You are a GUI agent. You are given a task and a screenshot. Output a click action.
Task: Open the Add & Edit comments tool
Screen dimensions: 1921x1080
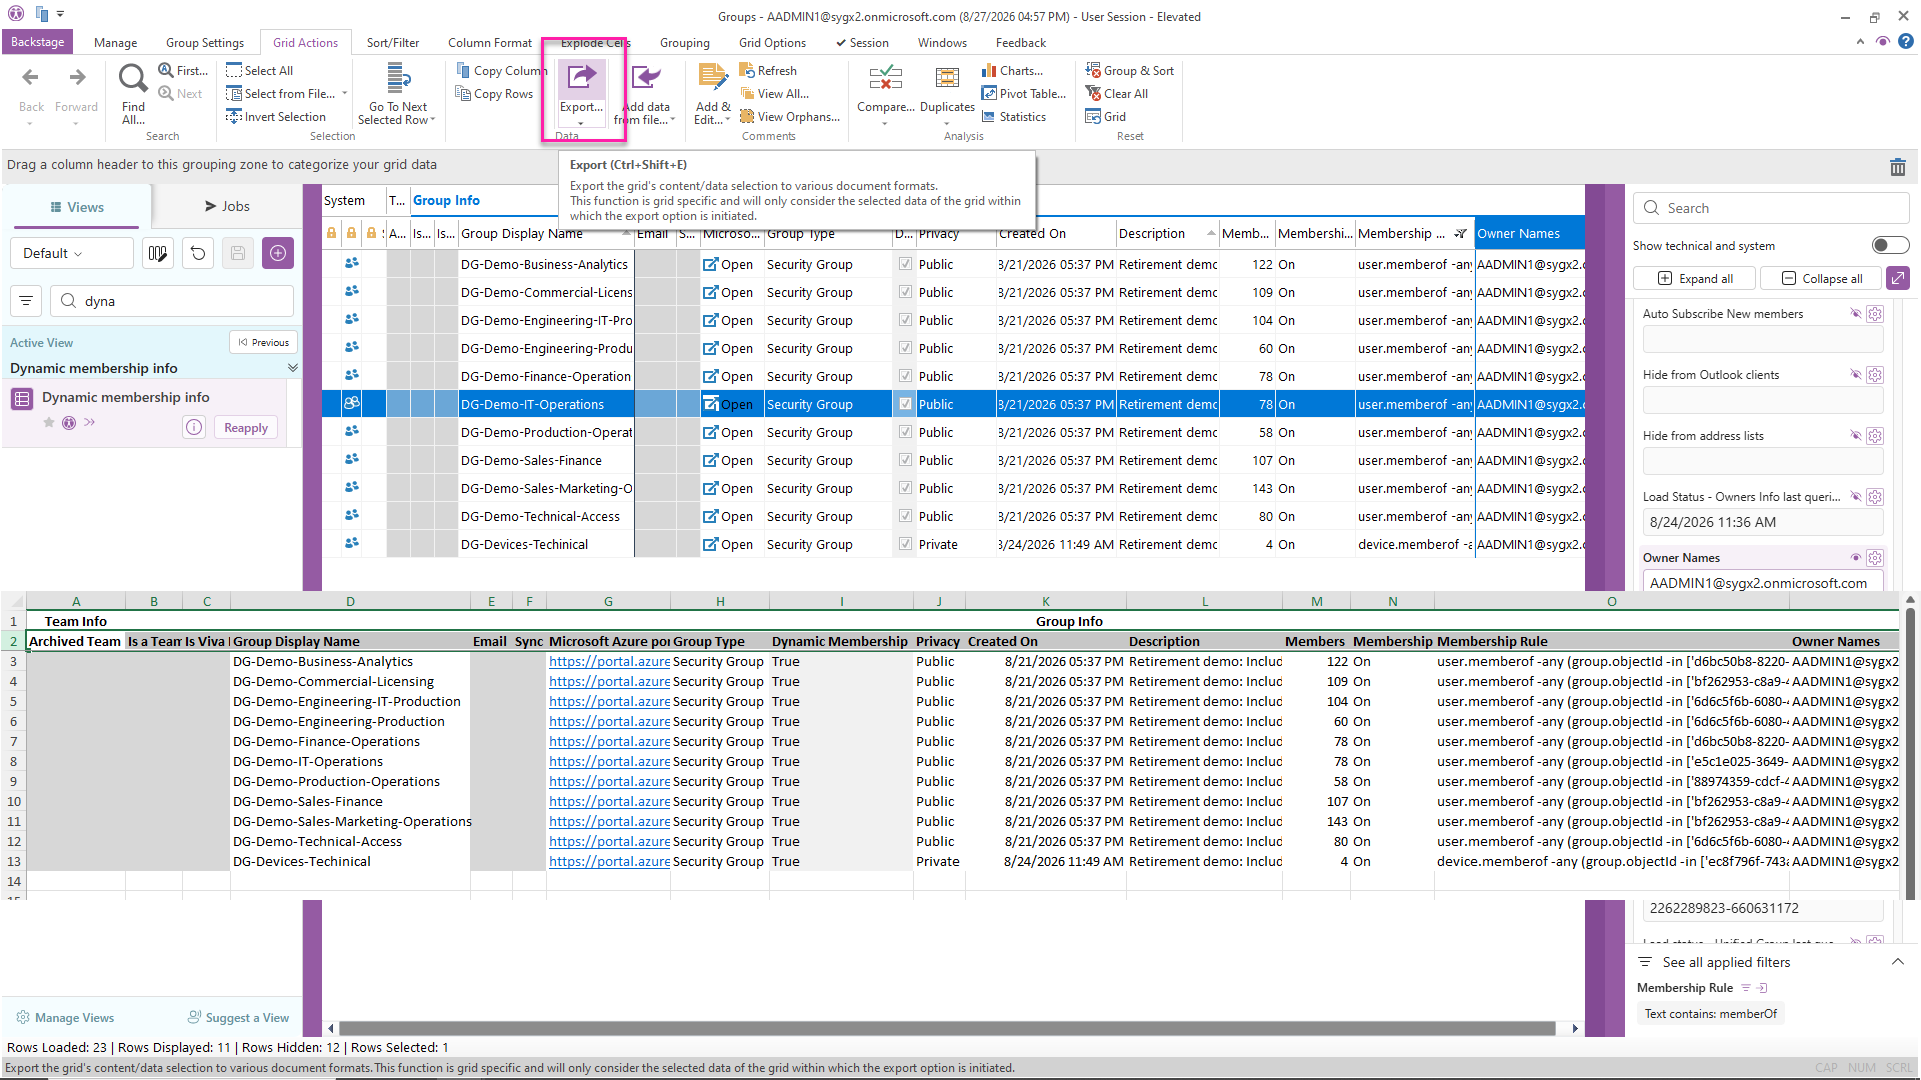tap(713, 94)
